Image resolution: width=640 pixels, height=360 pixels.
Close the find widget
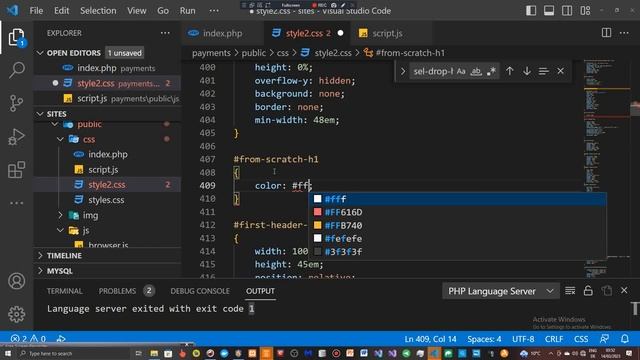(x=561, y=71)
